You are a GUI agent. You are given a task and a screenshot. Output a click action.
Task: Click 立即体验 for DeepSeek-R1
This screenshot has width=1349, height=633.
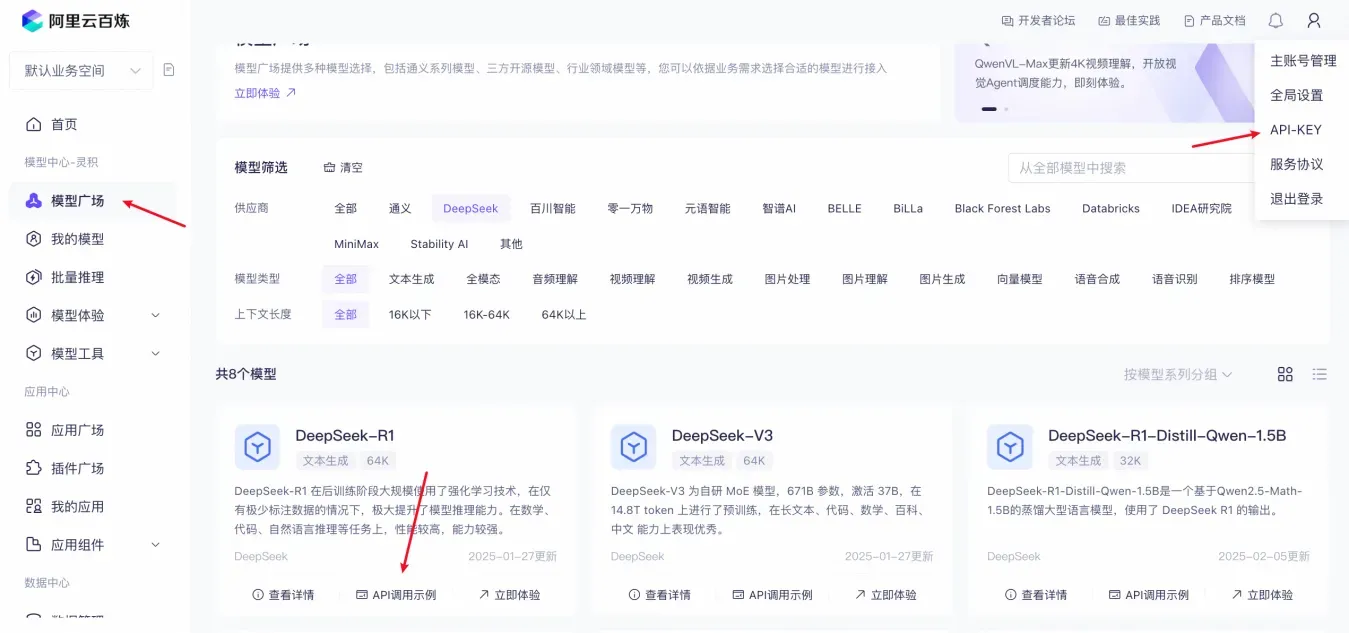click(509, 595)
